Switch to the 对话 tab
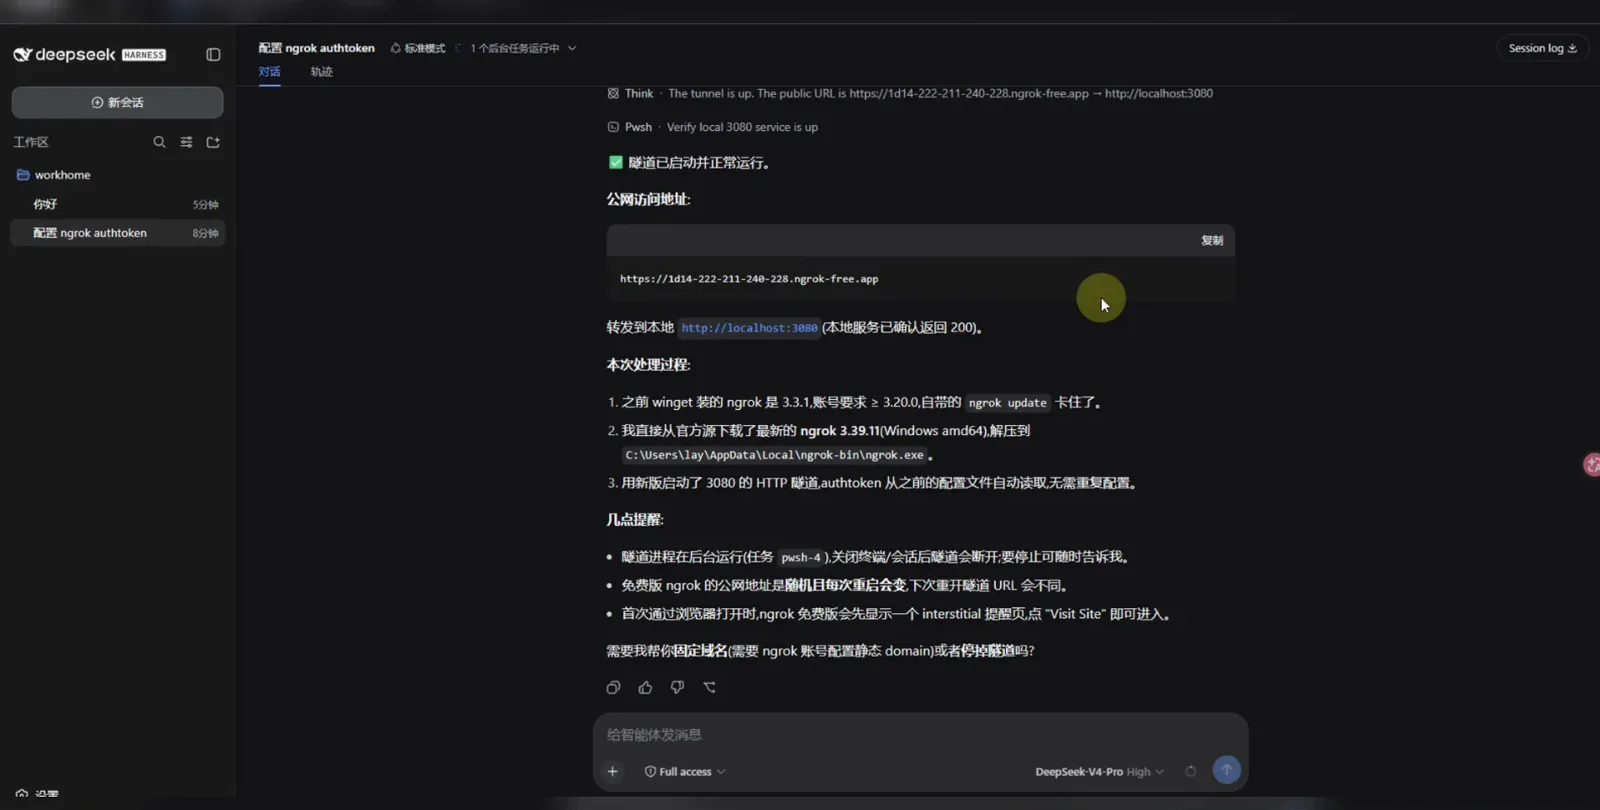The width and height of the screenshot is (1600, 810). (269, 72)
